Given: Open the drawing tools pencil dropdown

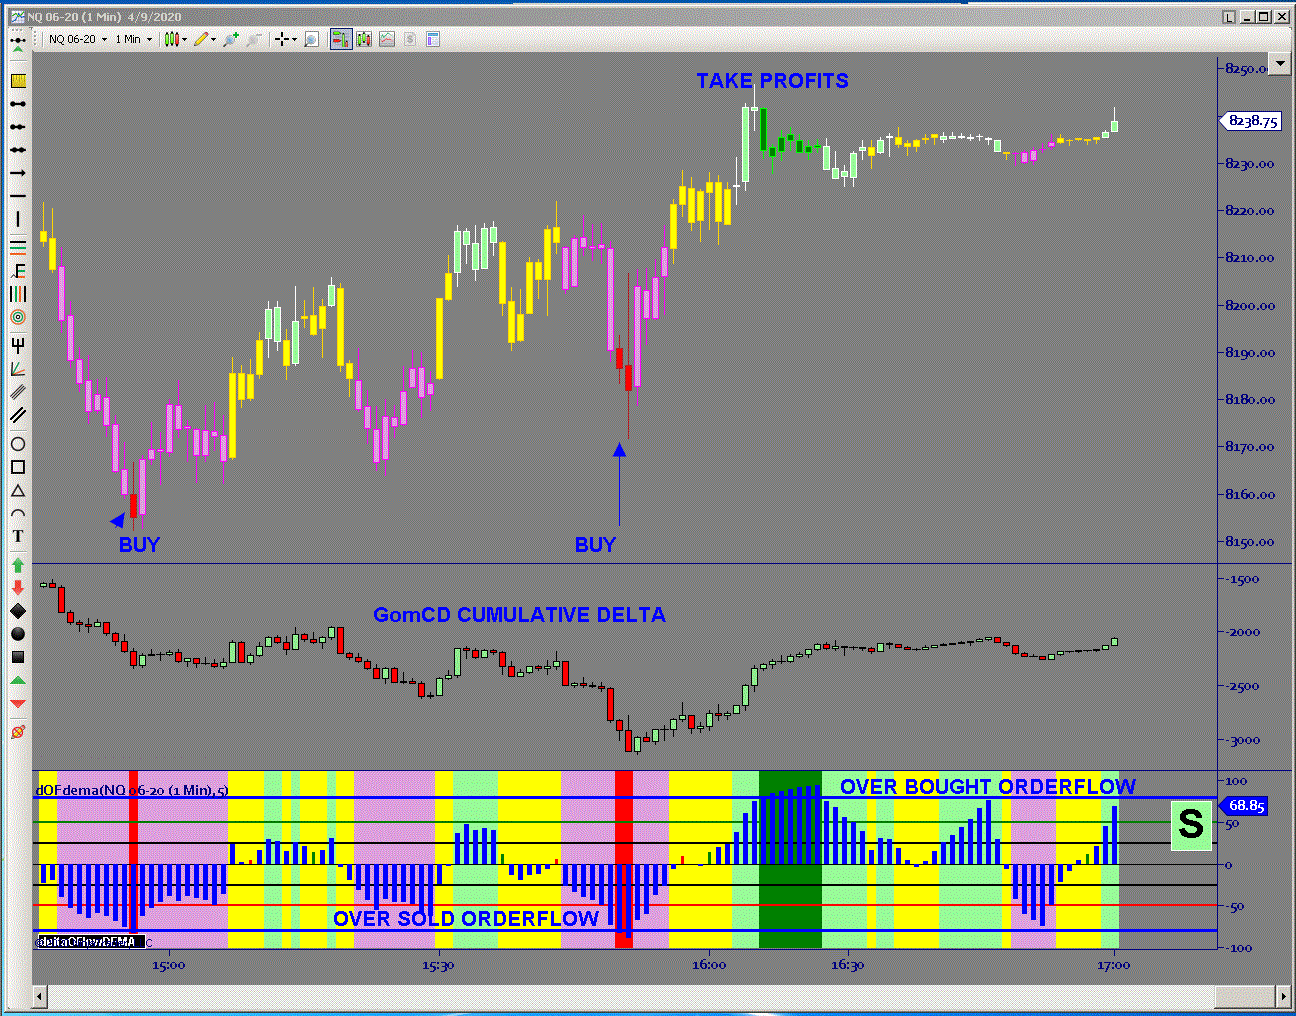Looking at the screenshot, I should [x=213, y=40].
